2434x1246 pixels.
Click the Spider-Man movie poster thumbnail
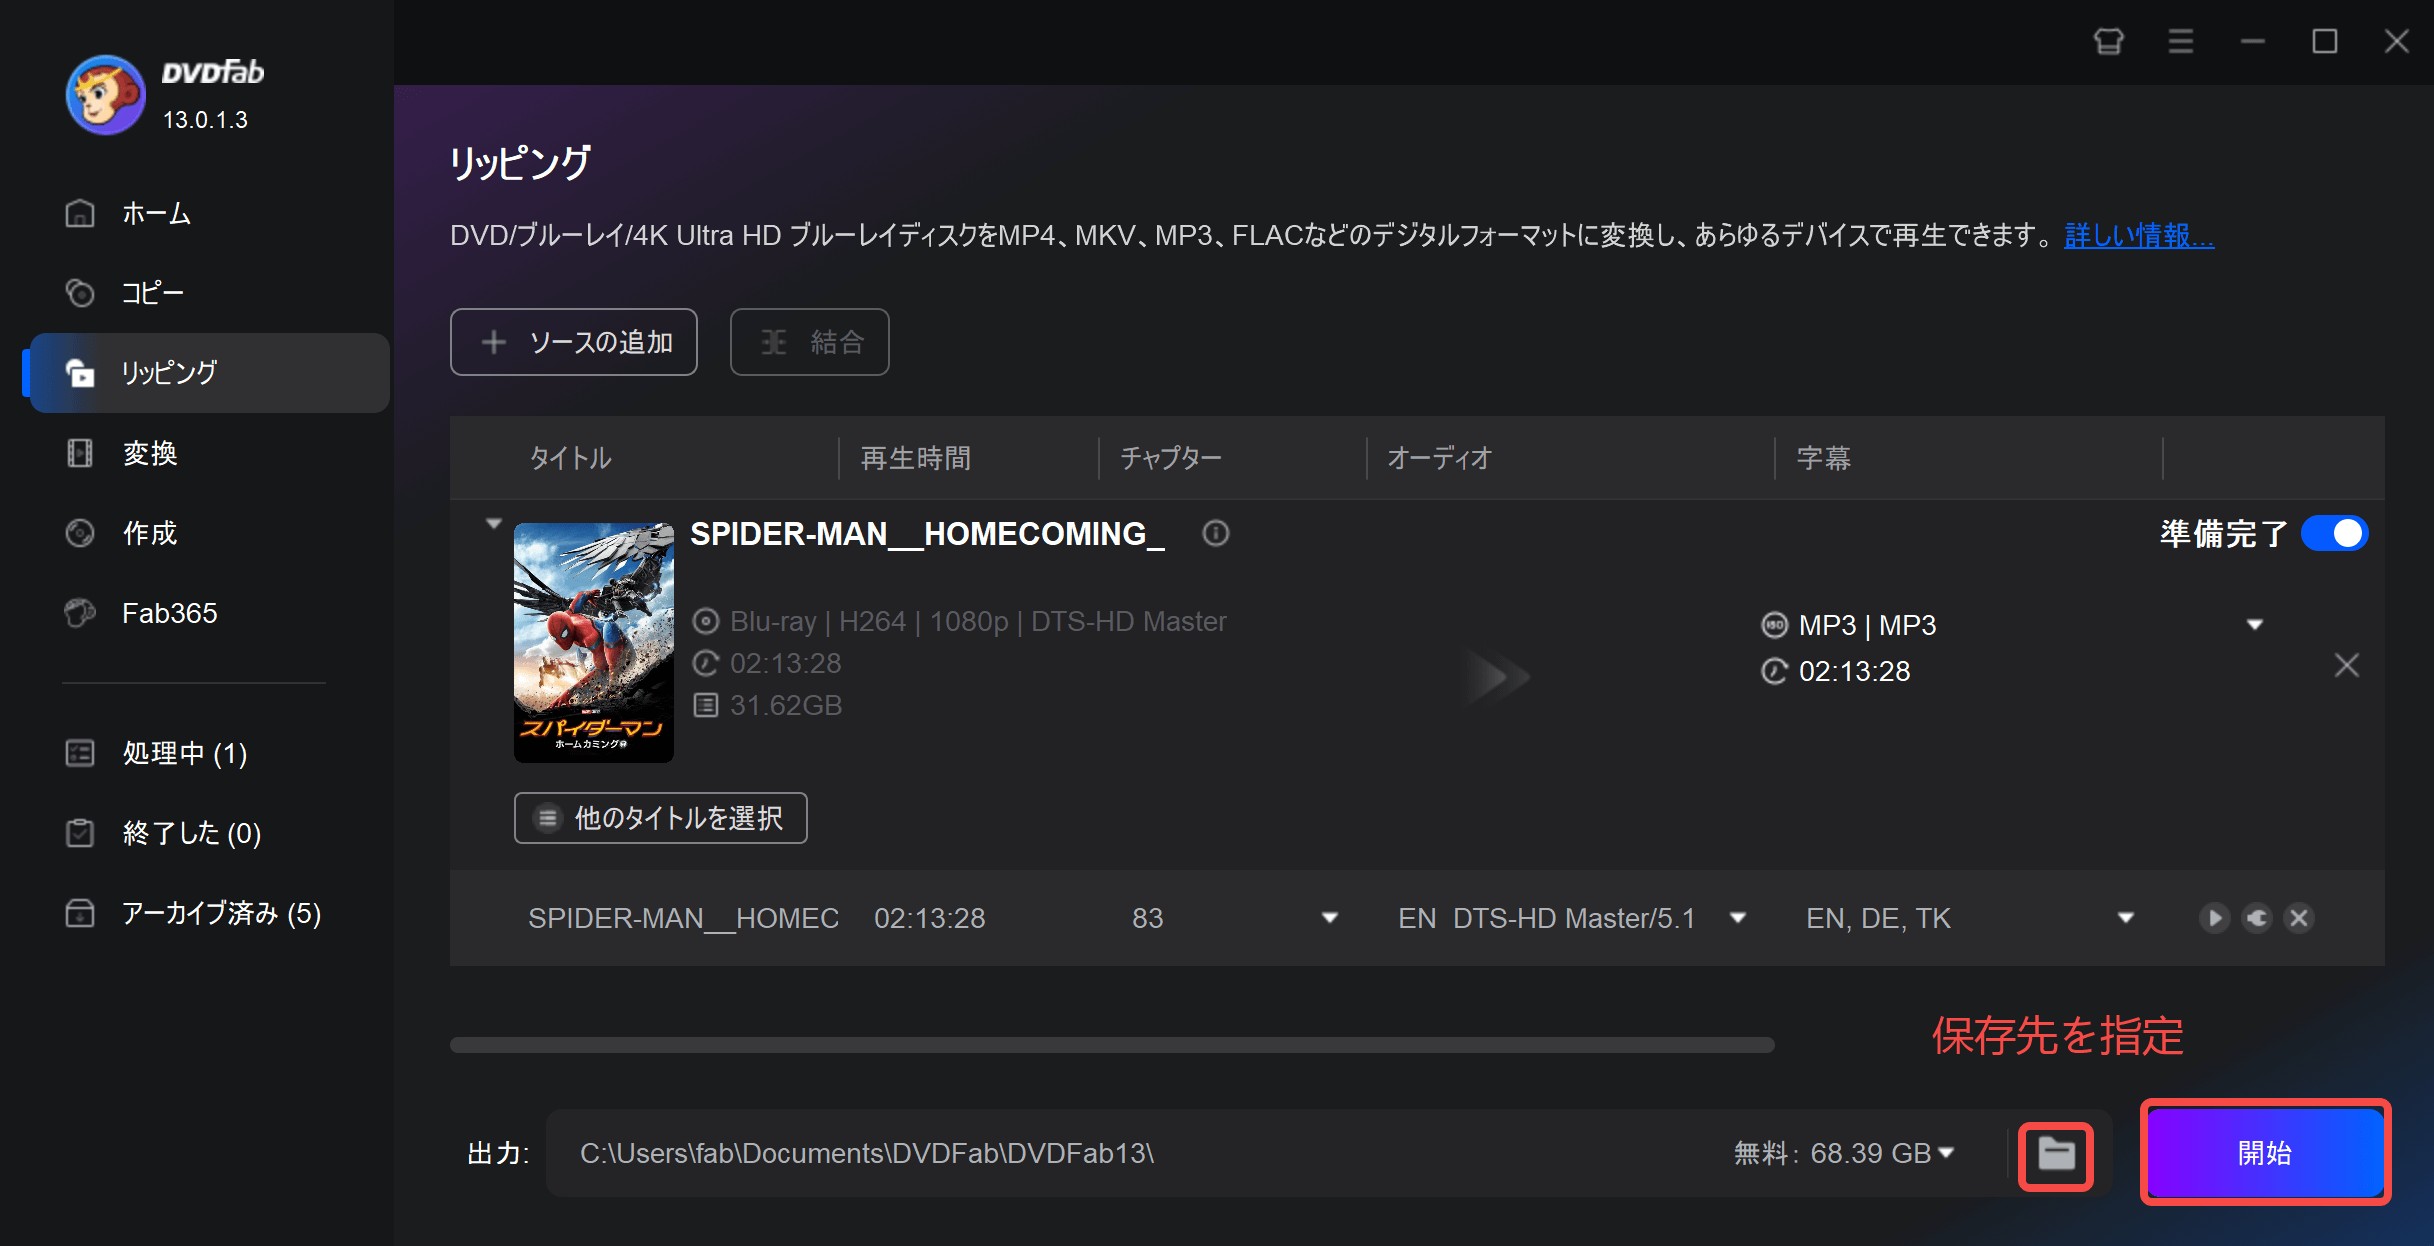tap(594, 642)
